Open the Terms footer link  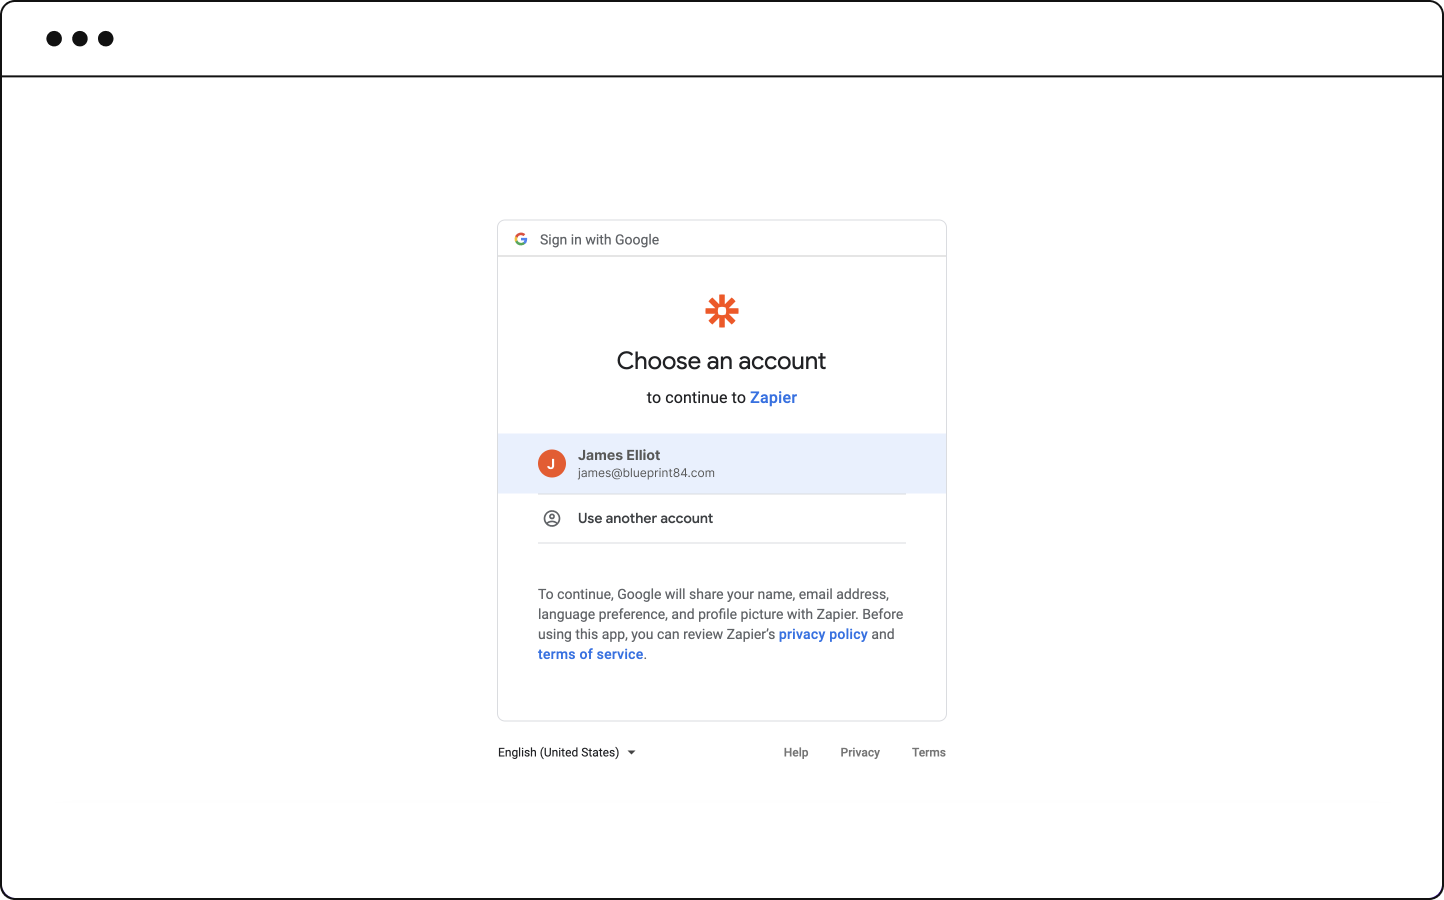pyautogui.click(x=929, y=752)
